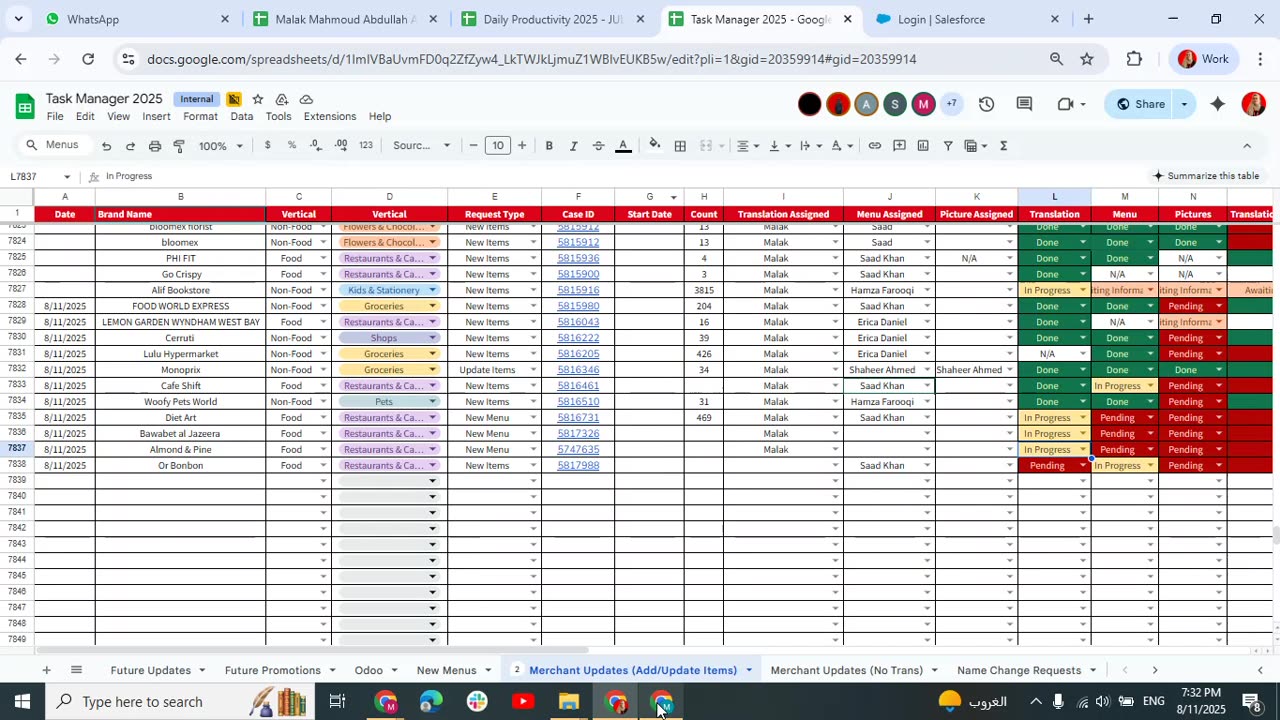
Task: Open the text color picker
Action: (x=623, y=146)
